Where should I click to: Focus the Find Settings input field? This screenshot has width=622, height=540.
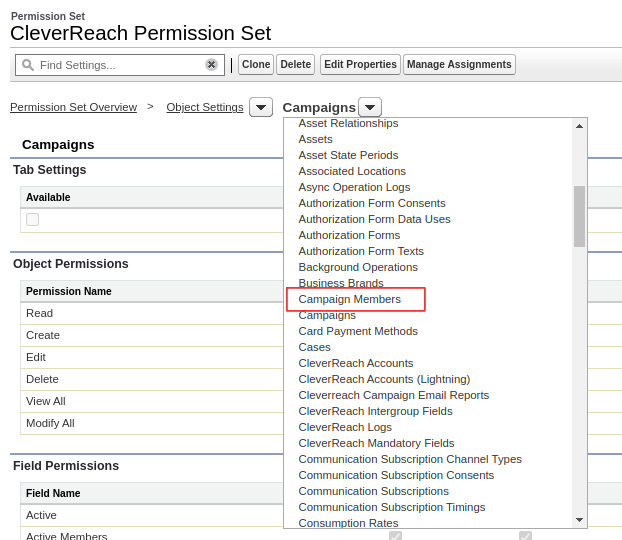click(x=119, y=65)
